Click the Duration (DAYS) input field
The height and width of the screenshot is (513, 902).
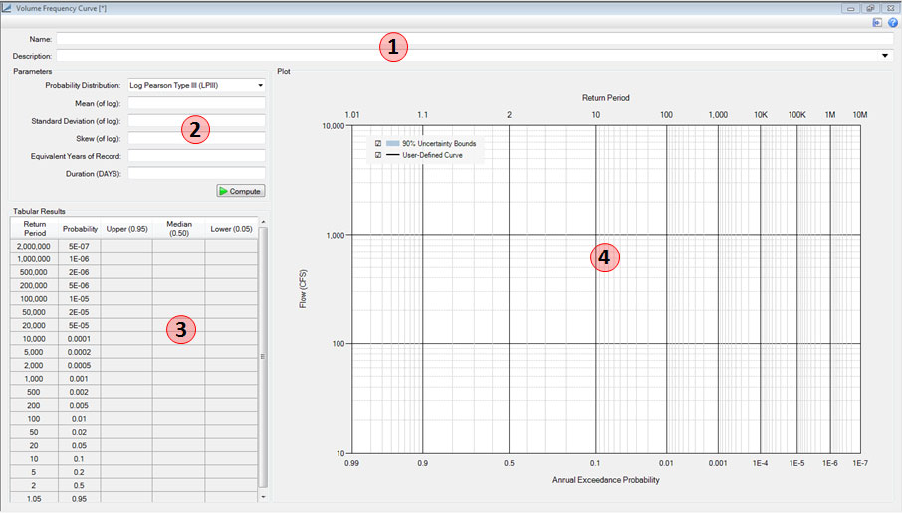[x=196, y=173]
